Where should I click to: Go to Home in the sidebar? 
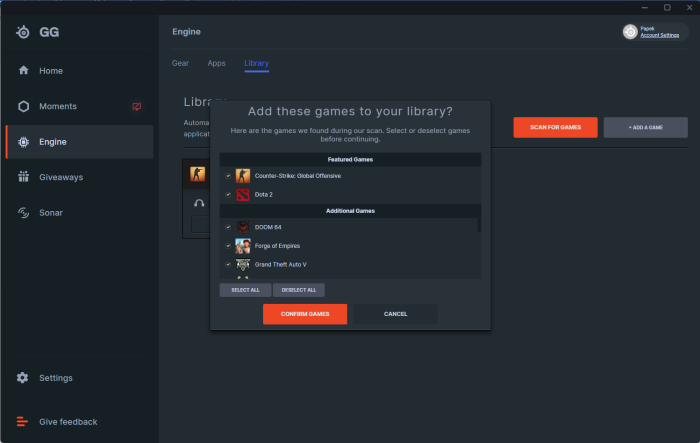[x=51, y=71]
